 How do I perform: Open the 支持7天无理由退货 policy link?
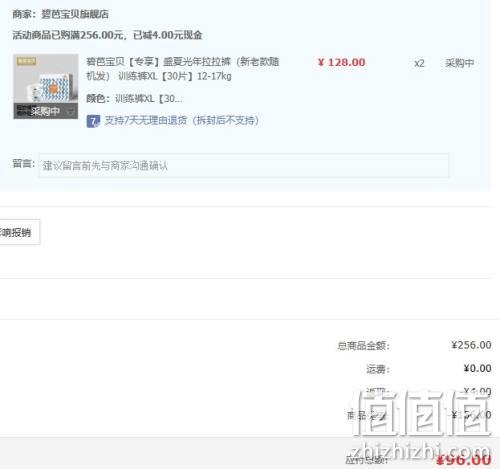point(182,120)
